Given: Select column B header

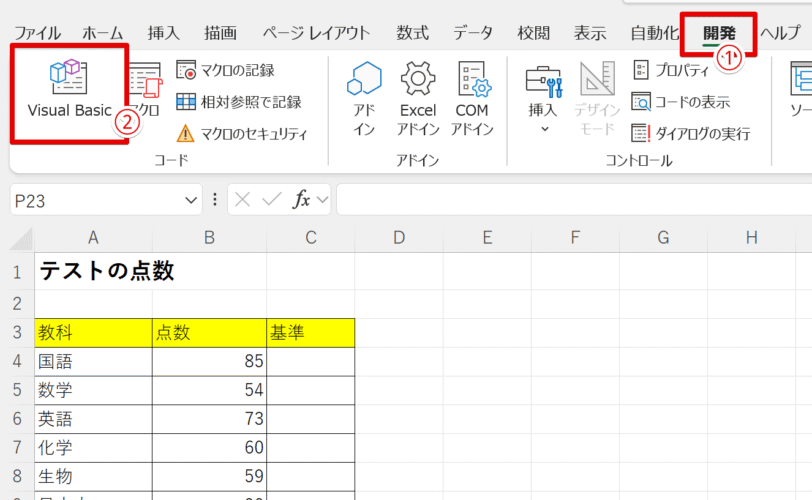Looking at the screenshot, I should pos(209,238).
